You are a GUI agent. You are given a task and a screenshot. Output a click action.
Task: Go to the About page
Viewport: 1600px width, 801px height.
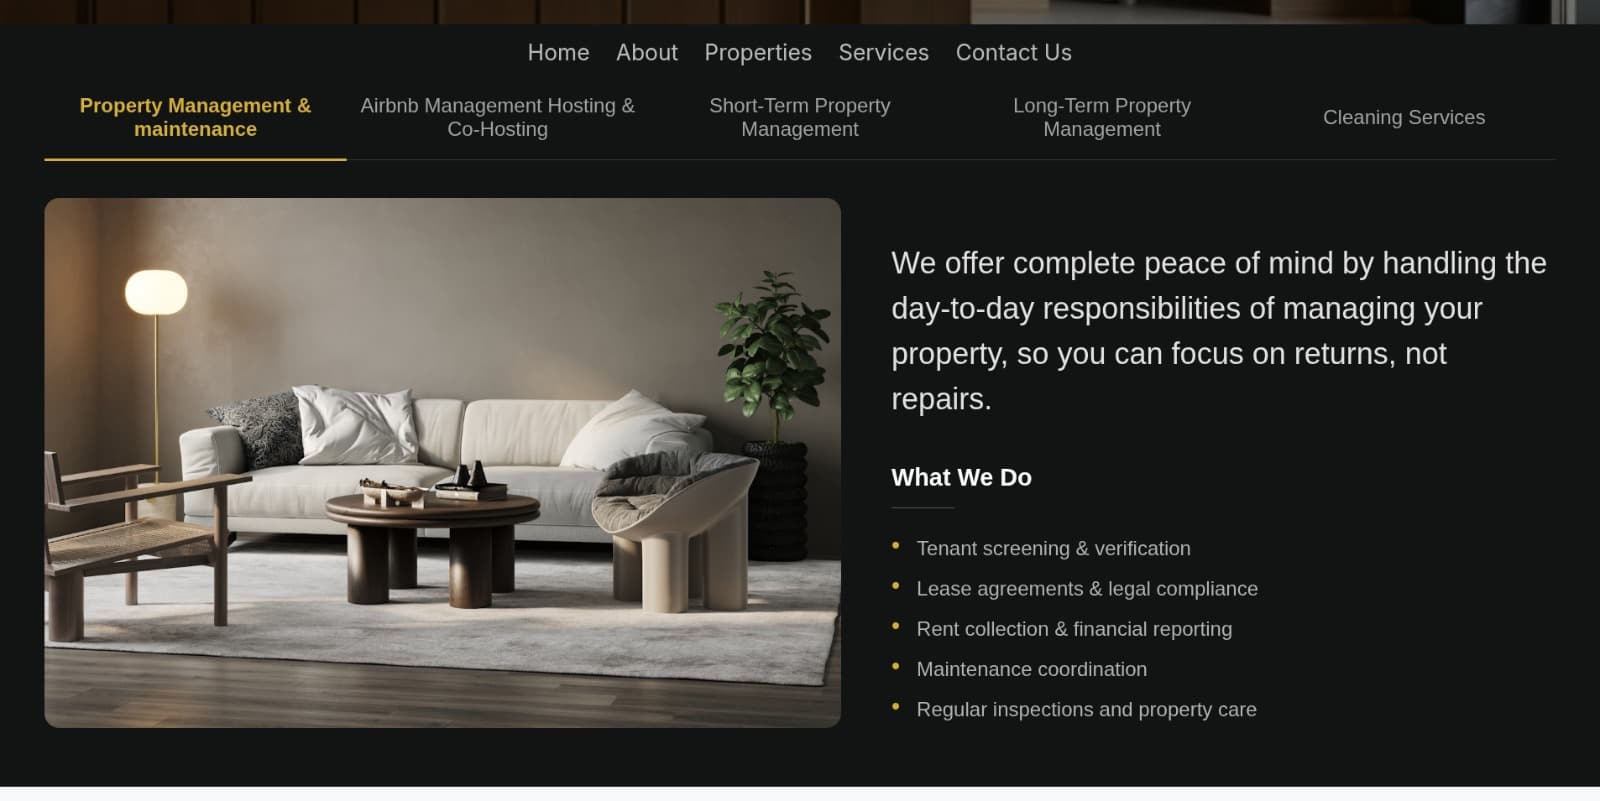pos(646,52)
